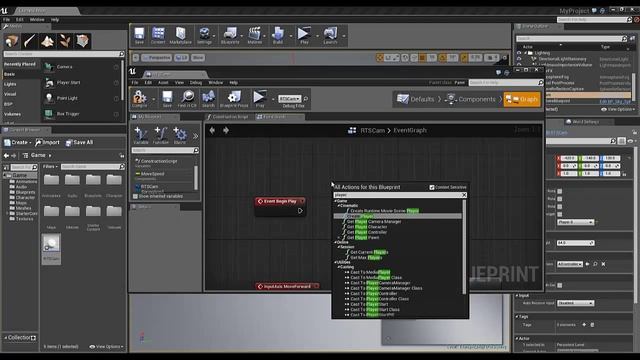The height and width of the screenshot is (360, 640).
Task: Toggle visibility of the DirectionalLightStationary actor
Action: pyautogui.click(x=519, y=59)
